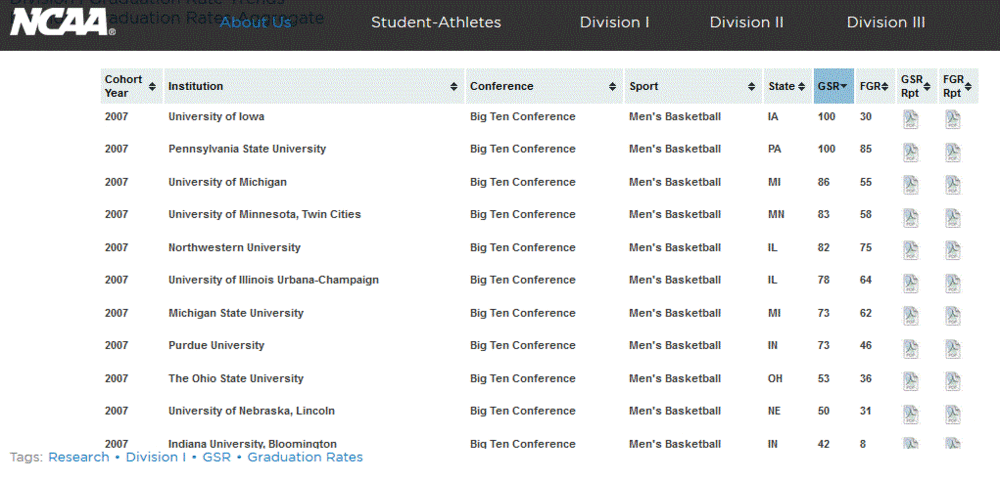Screen dimensions: 1000x480
Task: Sort table by Conference column
Action: point(543,86)
